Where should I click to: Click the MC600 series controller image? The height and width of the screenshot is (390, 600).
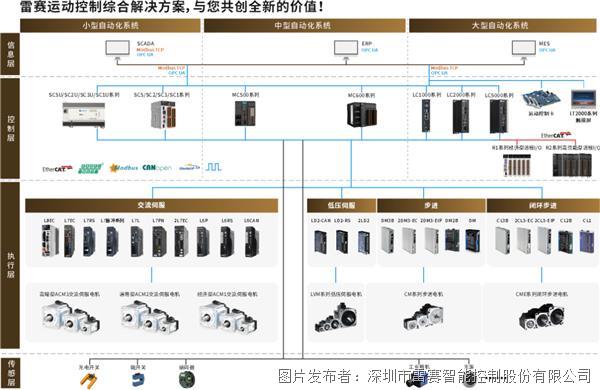click(362, 115)
